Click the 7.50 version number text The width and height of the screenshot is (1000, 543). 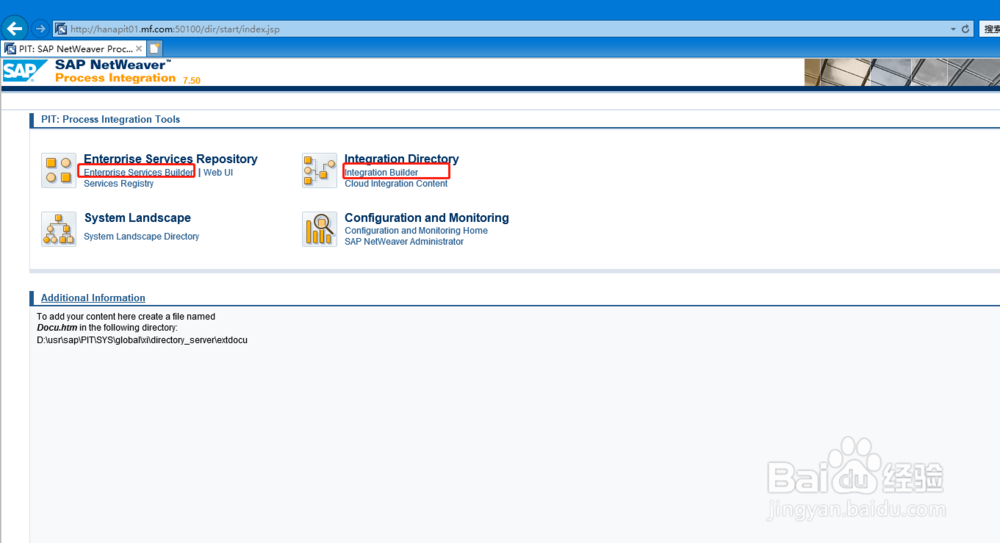(191, 80)
